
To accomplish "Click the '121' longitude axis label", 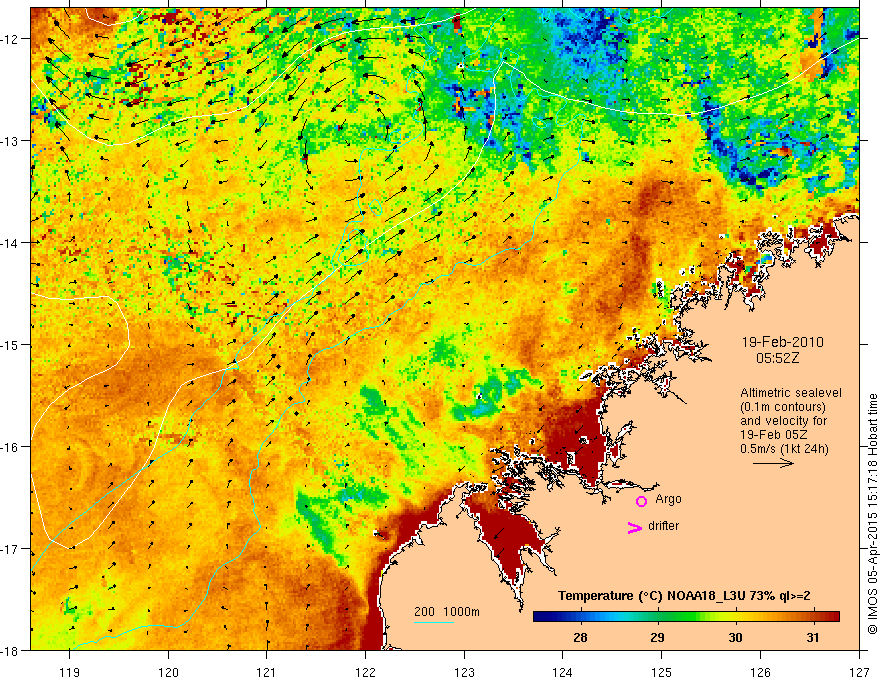I will pos(267,672).
